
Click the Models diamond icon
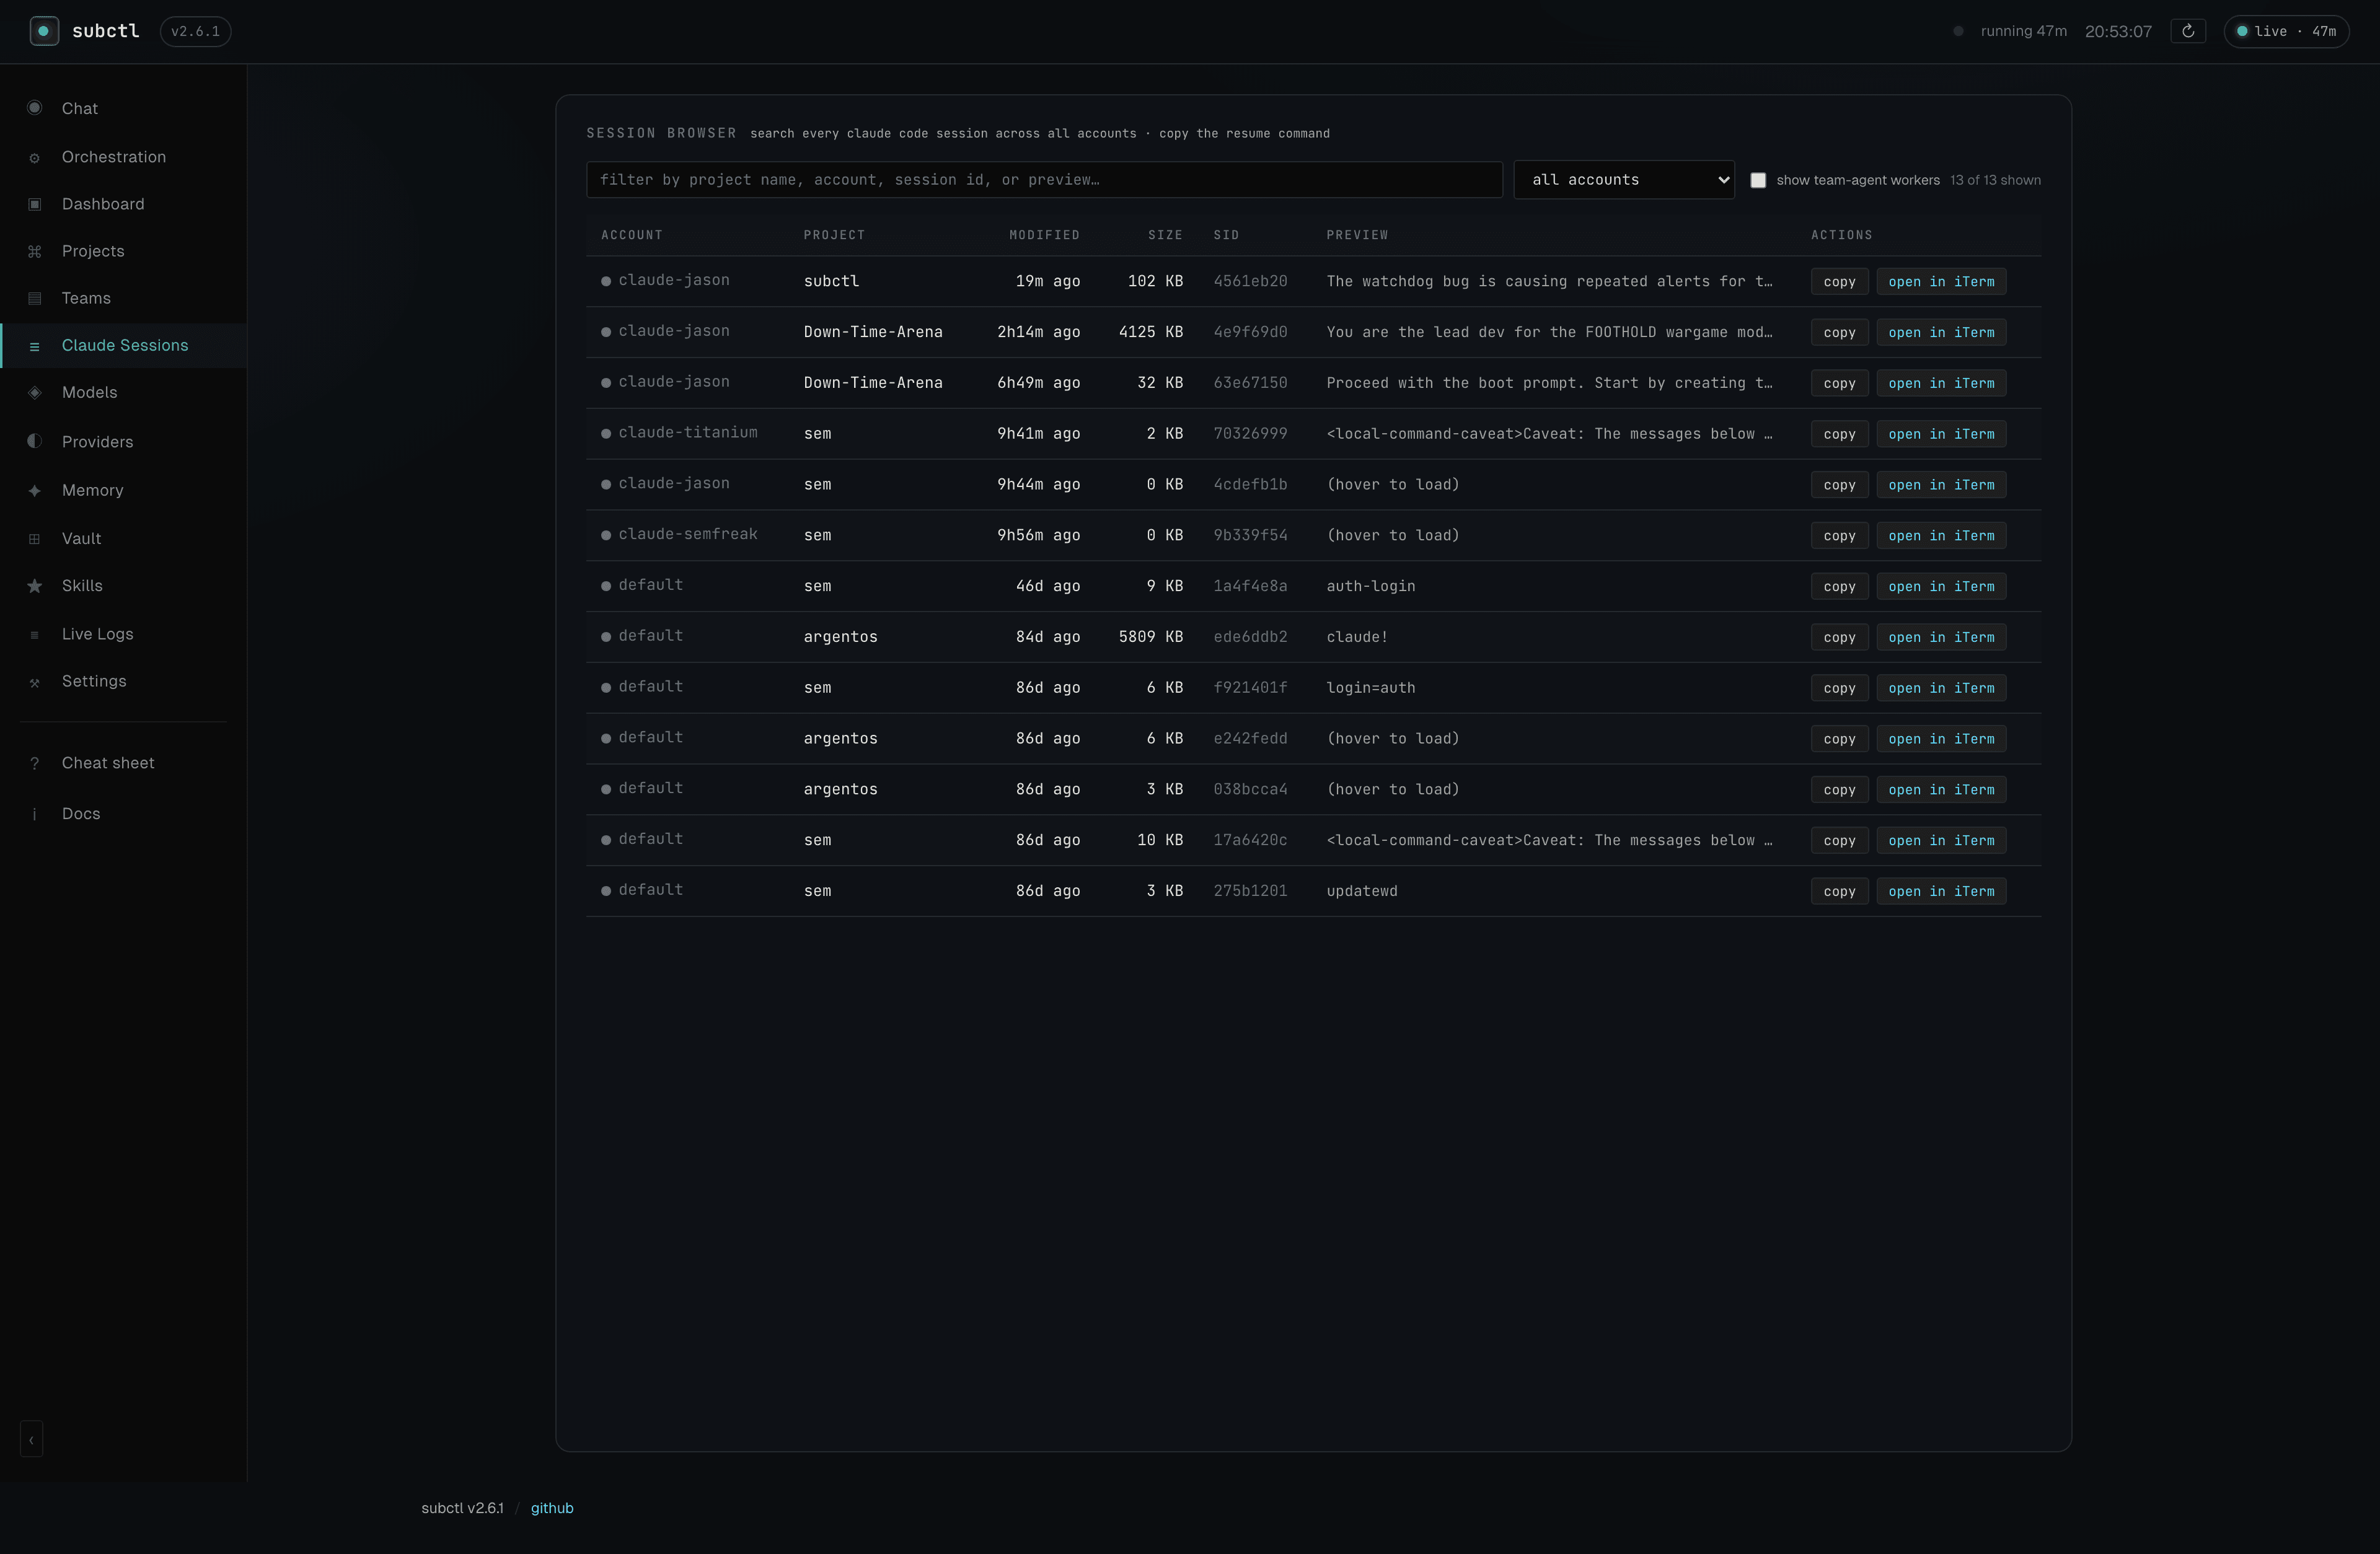35,392
